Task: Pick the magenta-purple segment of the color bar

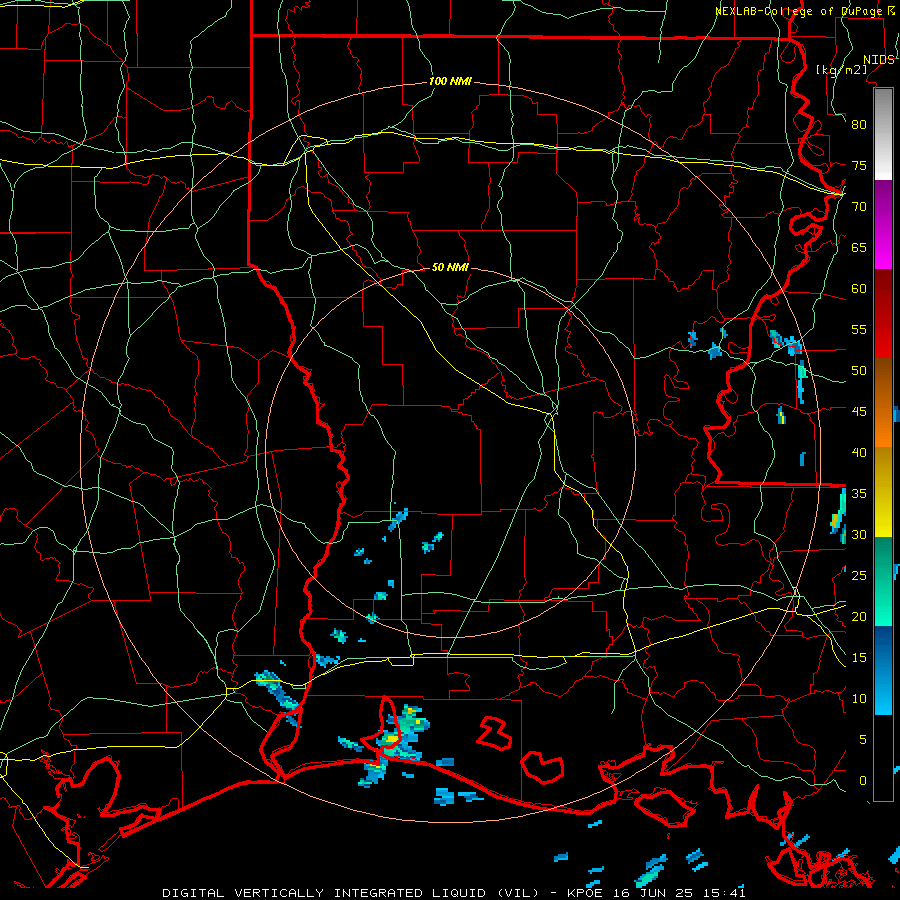Action: [883, 225]
